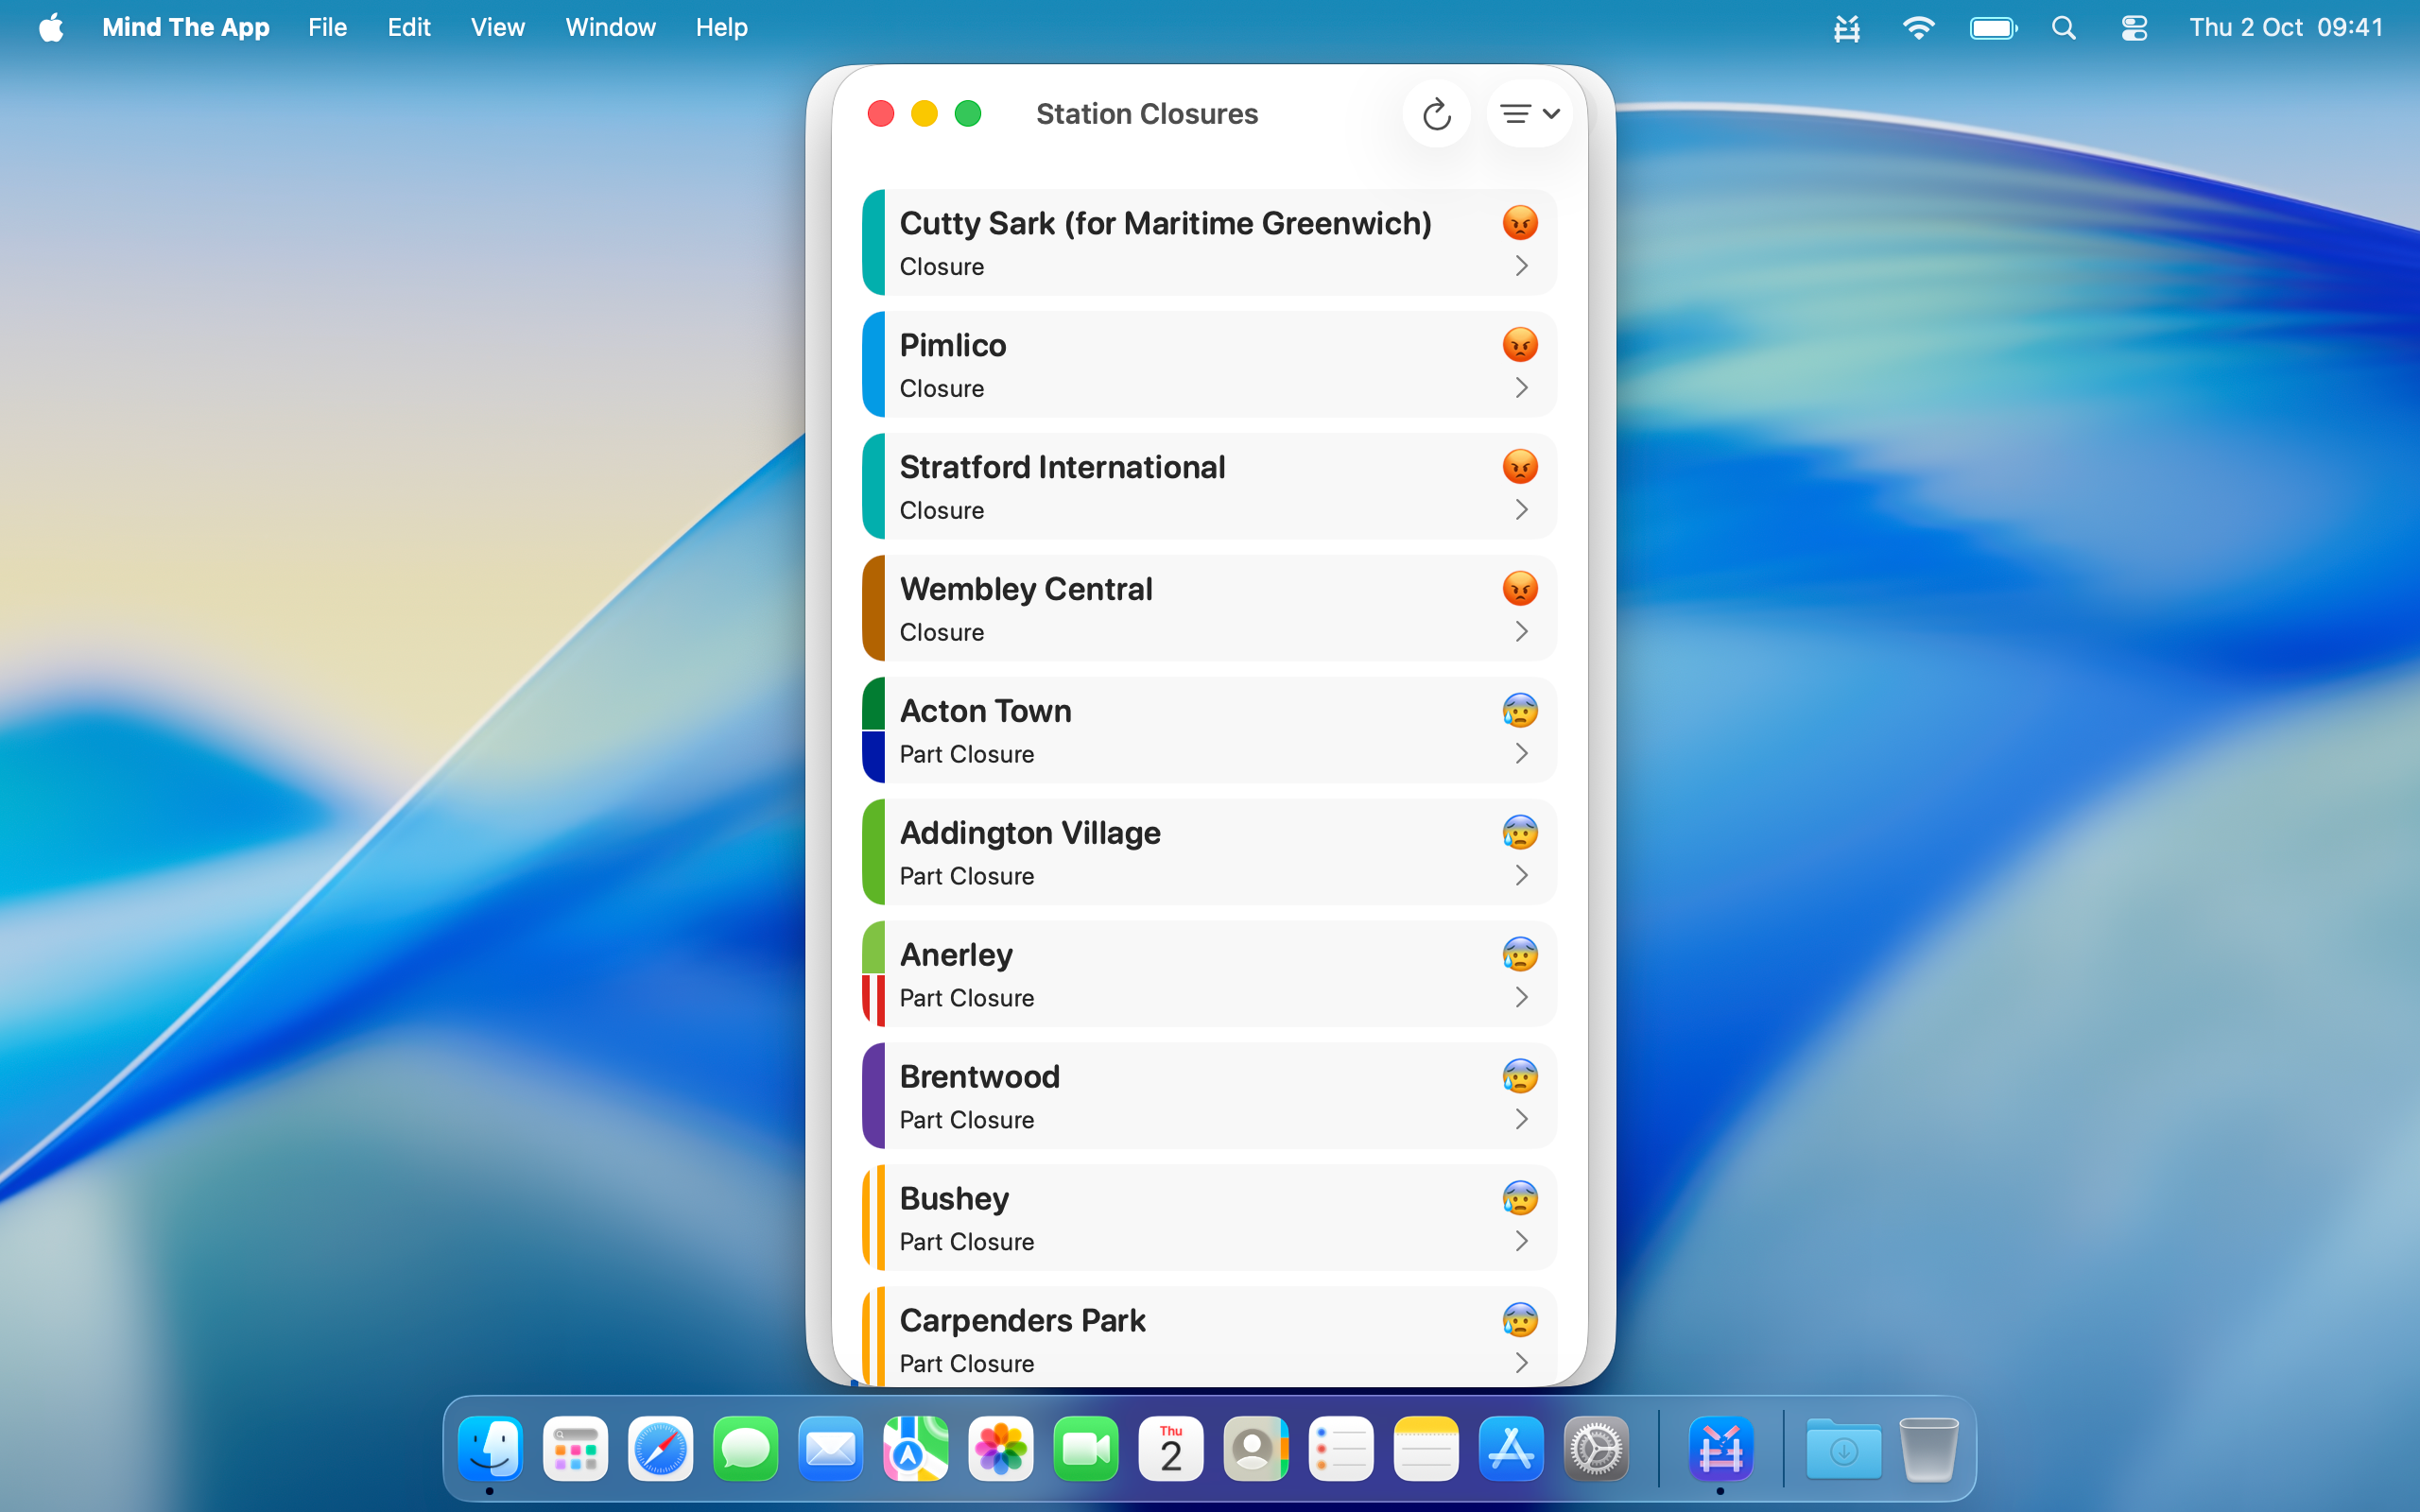Image resolution: width=2420 pixels, height=1512 pixels.
Task: Open Calendar from the Dock
Action: click(1170, 1448)
